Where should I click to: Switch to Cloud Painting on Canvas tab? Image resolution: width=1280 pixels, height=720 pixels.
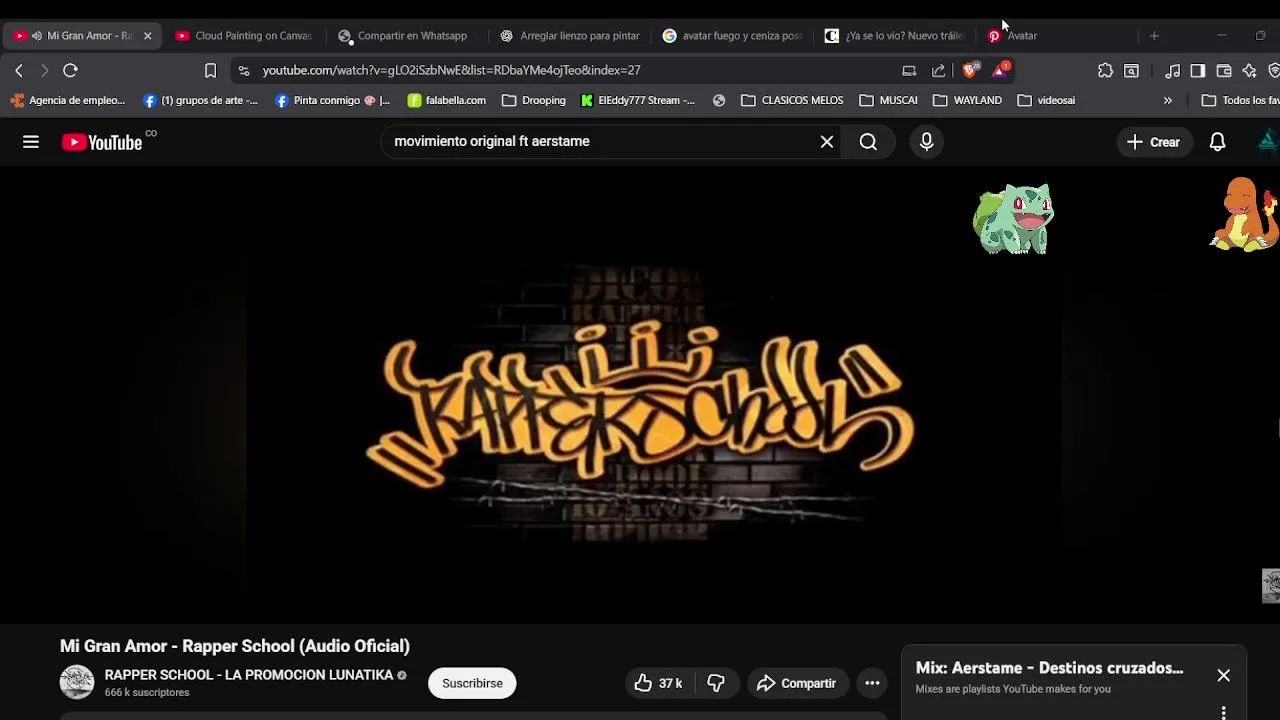point(243,35)
